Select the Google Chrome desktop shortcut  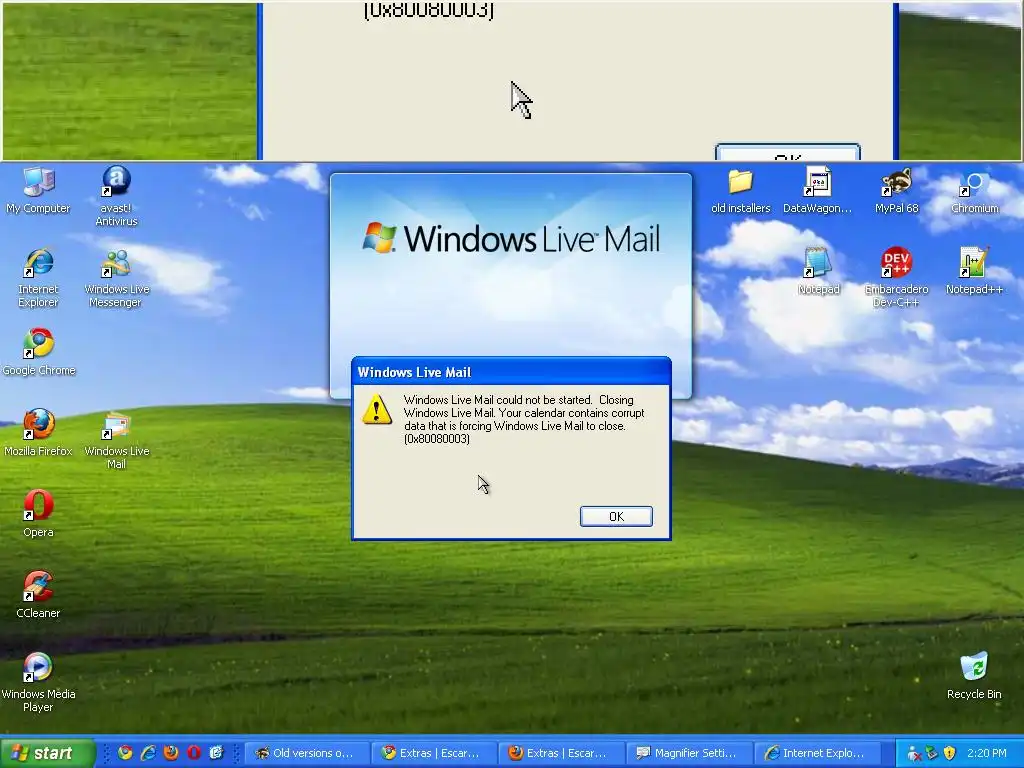click(39, 353)
